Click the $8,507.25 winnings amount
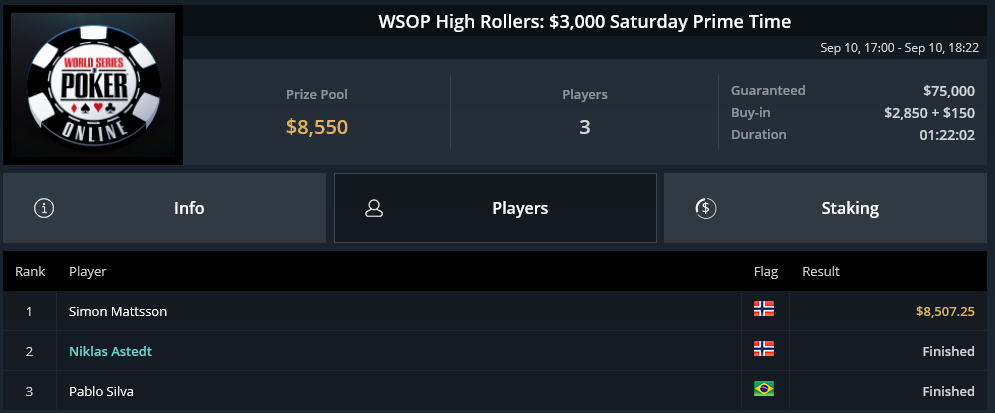 click(945, 311)
